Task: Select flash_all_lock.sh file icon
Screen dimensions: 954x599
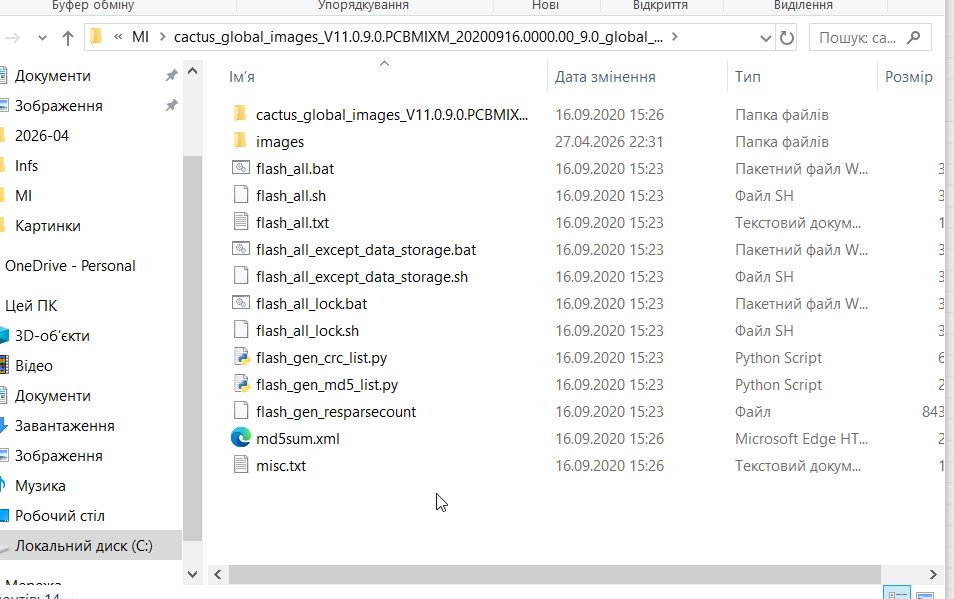Action: click(241, 330)
